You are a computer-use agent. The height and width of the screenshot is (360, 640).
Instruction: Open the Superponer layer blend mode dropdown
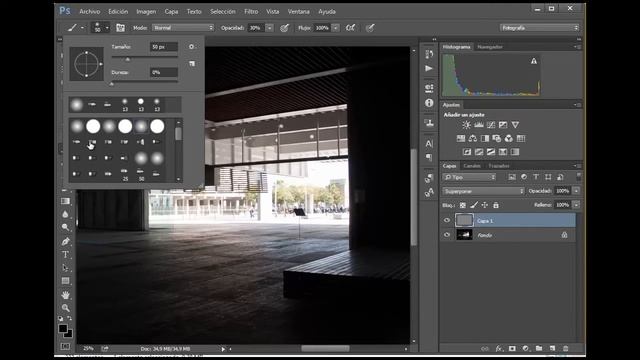[x=484, y=191]
